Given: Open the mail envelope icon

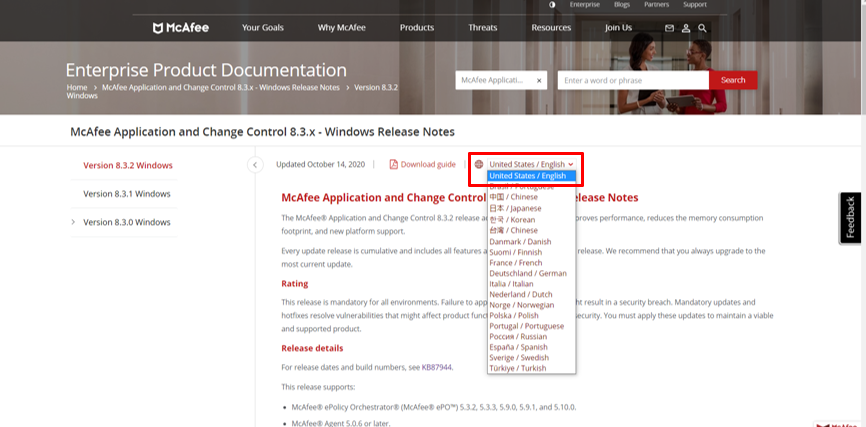Looking at the screenshot, I should [x=669, y=28].
